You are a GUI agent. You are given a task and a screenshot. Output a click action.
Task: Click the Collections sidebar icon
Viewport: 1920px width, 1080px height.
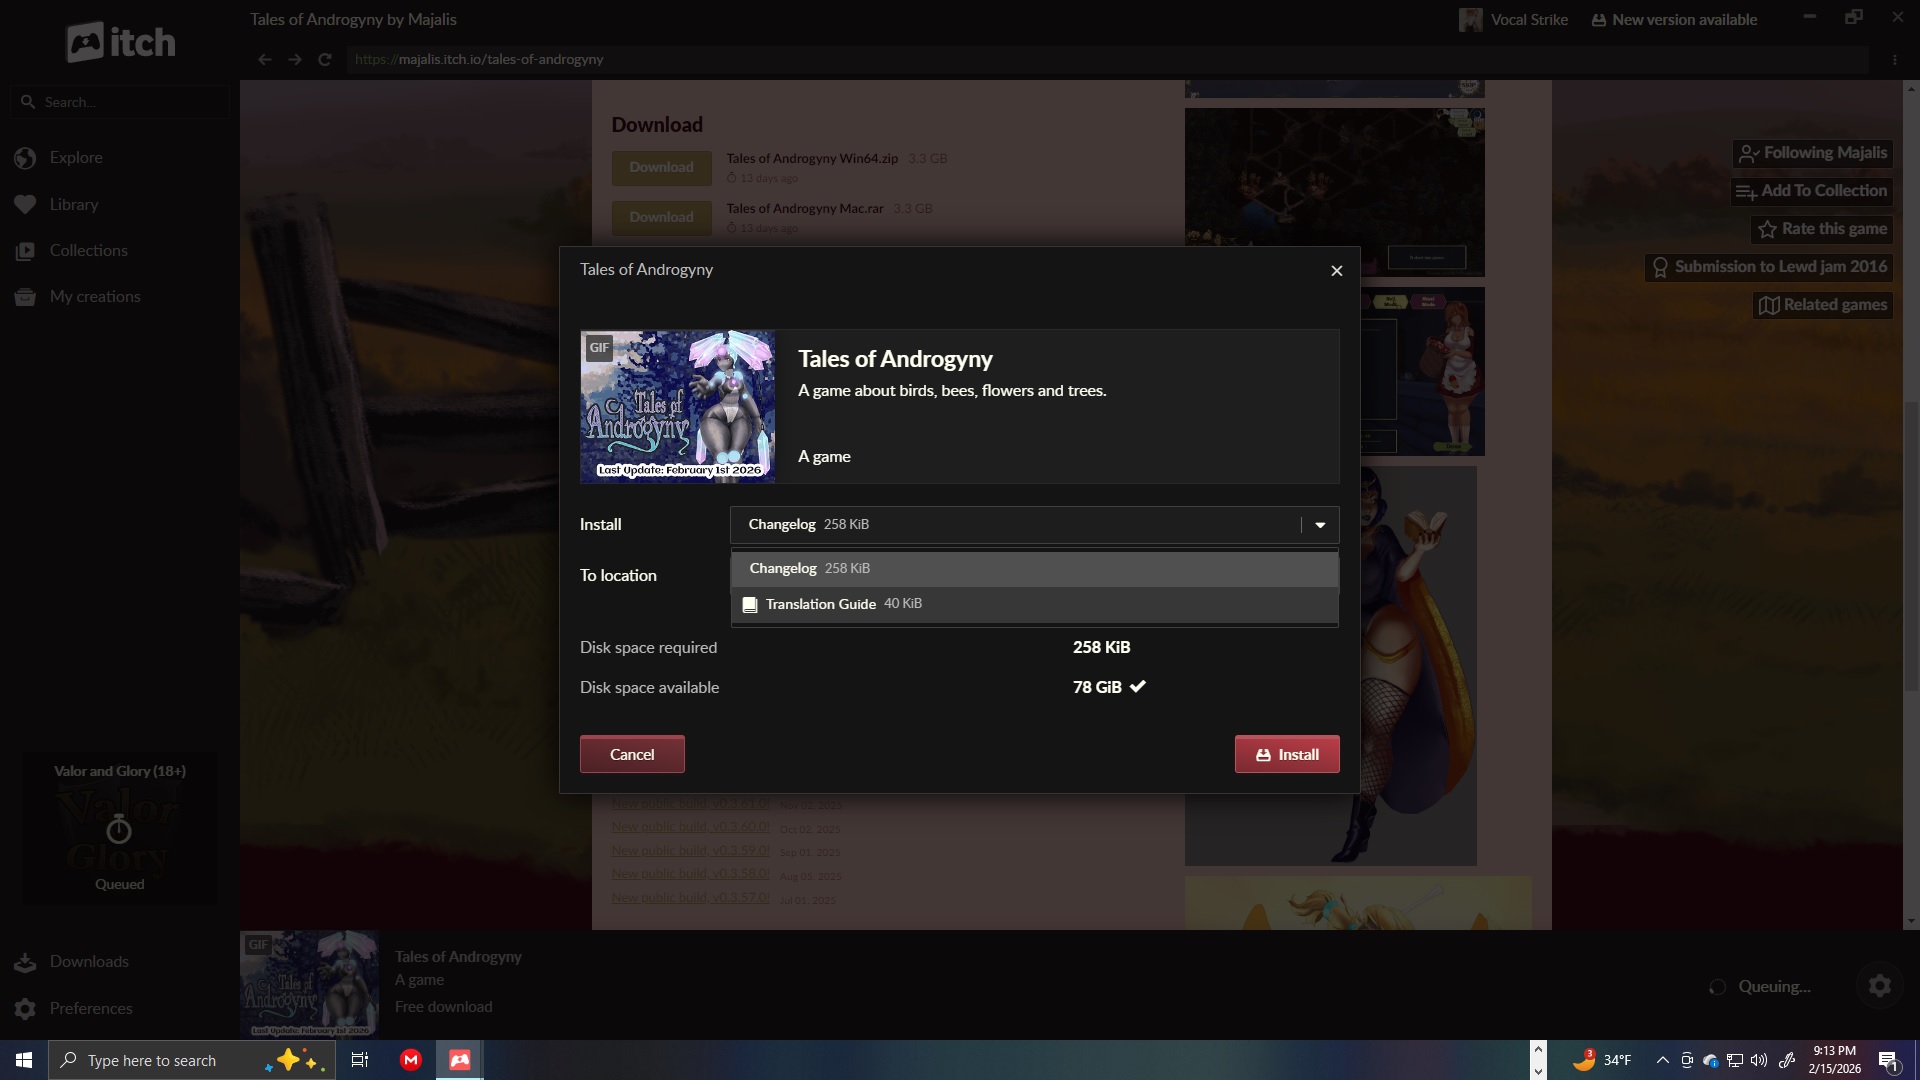pos(25,251)
